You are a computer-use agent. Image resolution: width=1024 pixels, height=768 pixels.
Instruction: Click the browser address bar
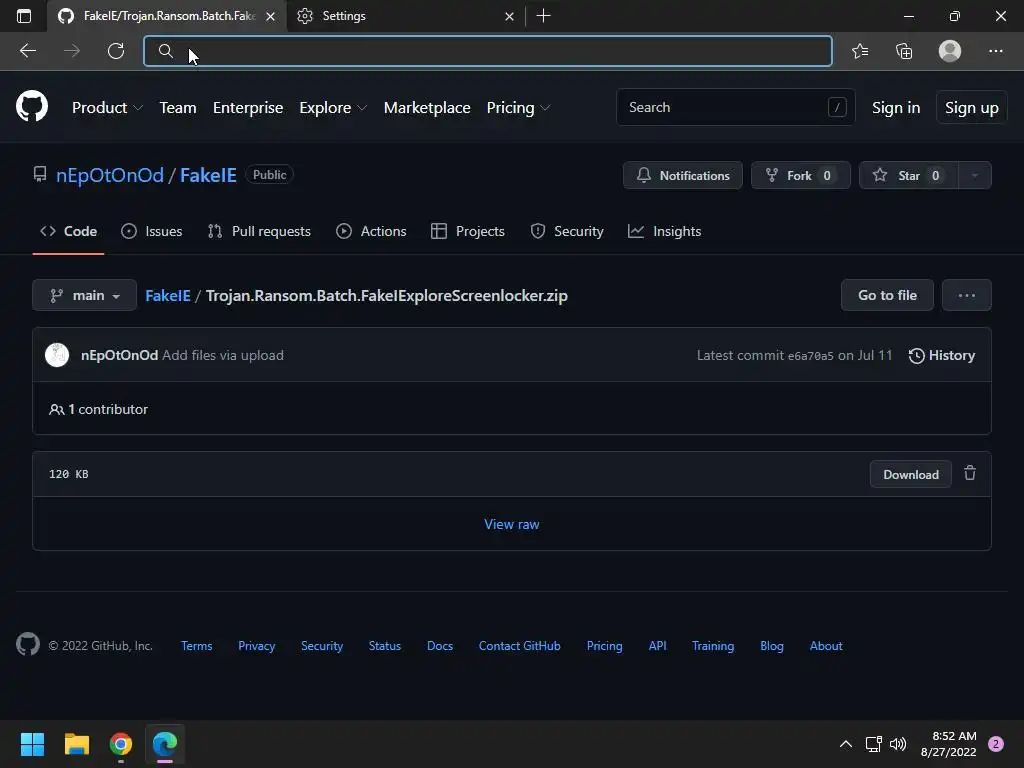(x=488, y=51)
